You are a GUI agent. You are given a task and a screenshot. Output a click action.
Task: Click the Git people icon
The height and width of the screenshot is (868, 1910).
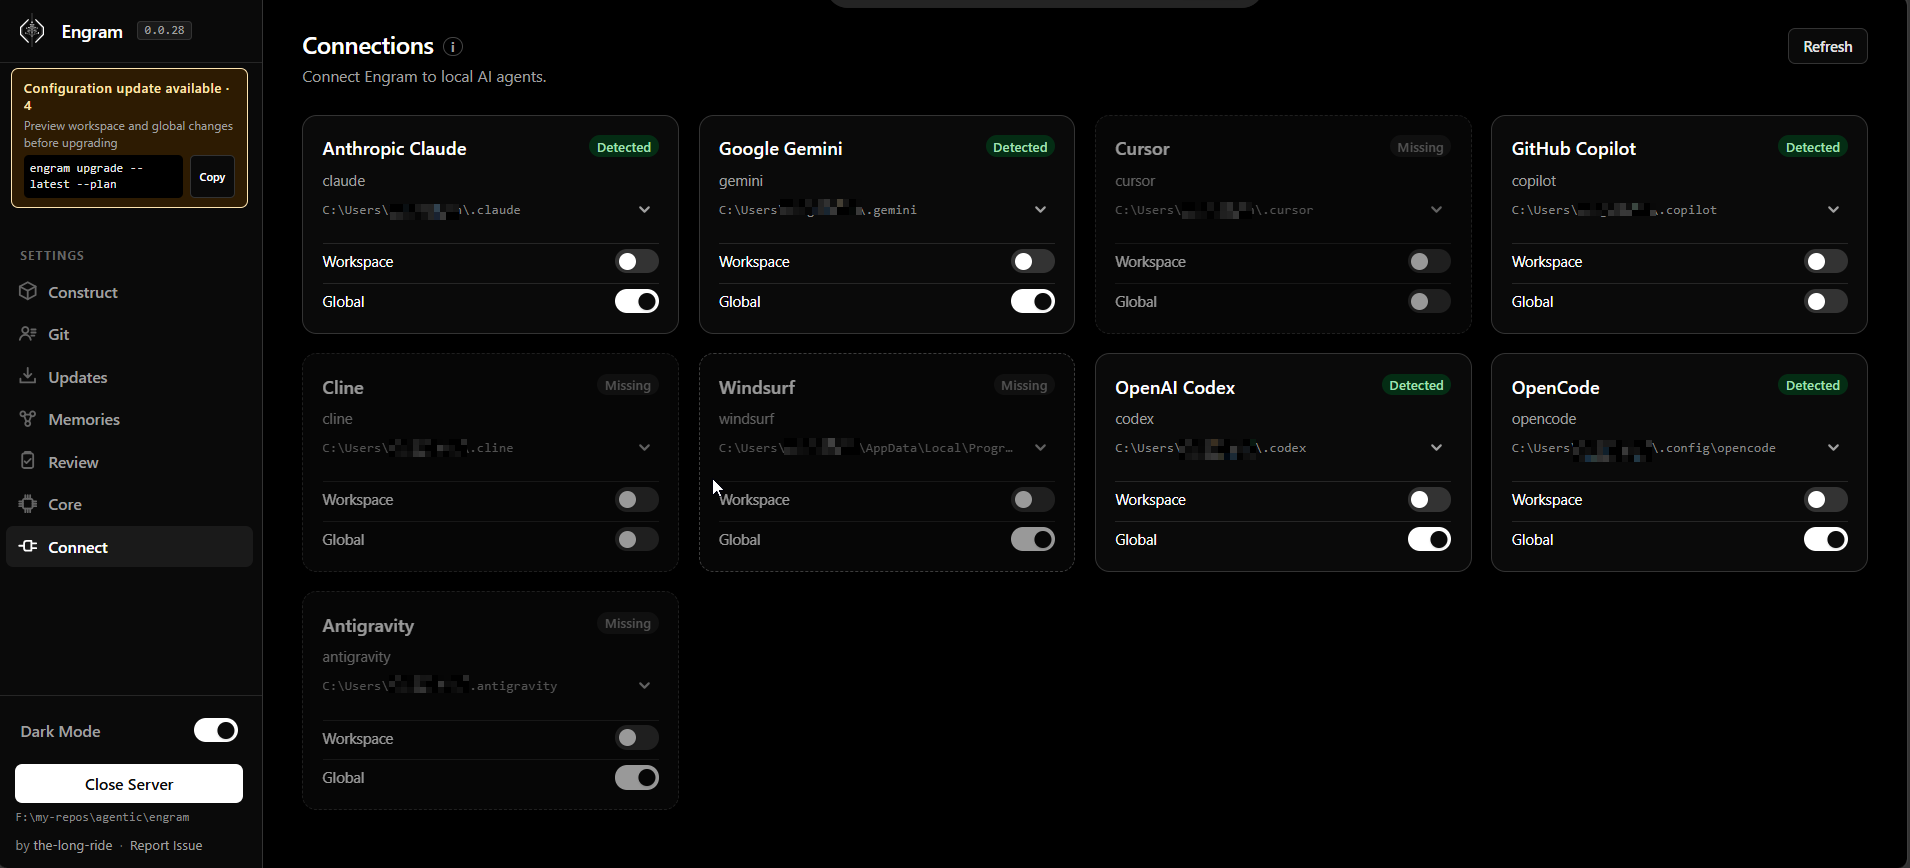coord(28,334)
